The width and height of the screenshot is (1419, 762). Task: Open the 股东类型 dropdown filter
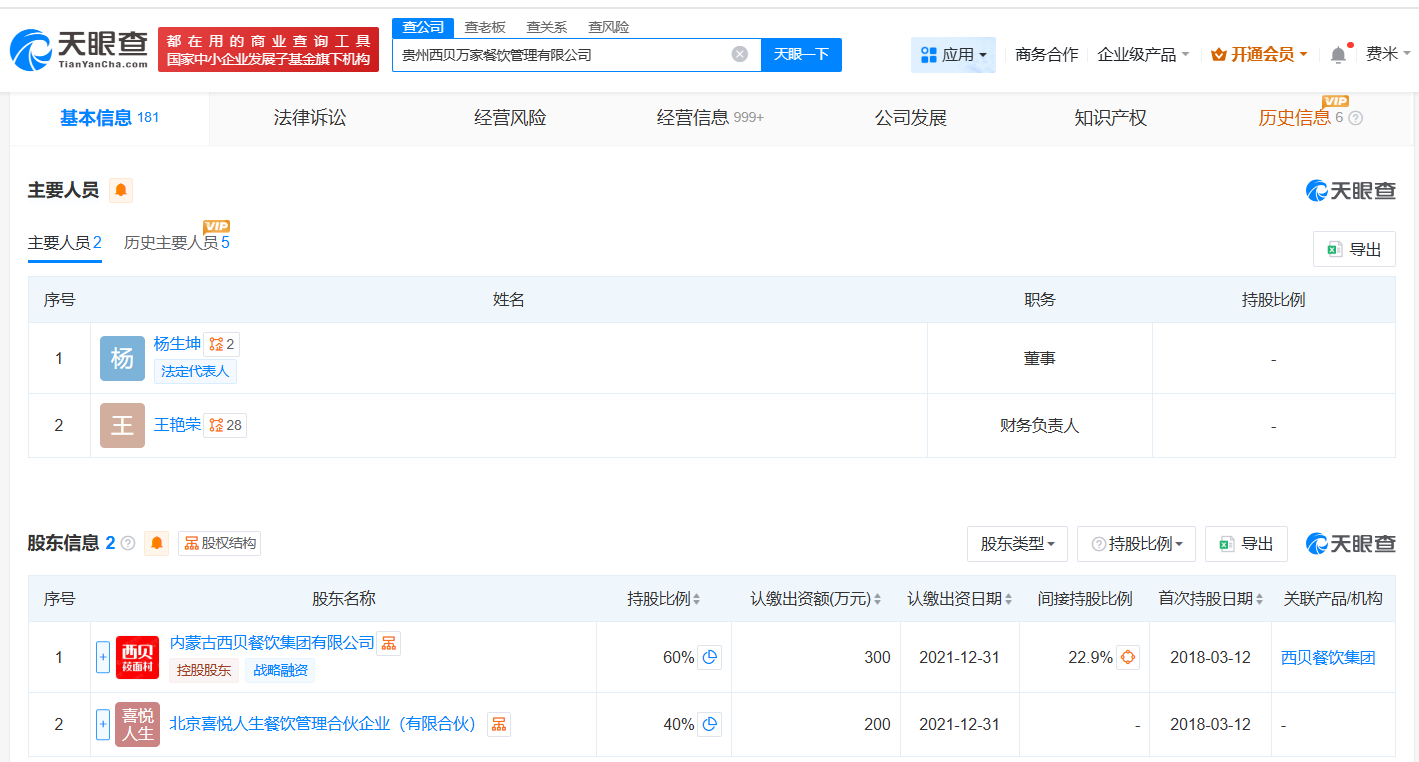pyautogui.click(x=1017, y=544)
